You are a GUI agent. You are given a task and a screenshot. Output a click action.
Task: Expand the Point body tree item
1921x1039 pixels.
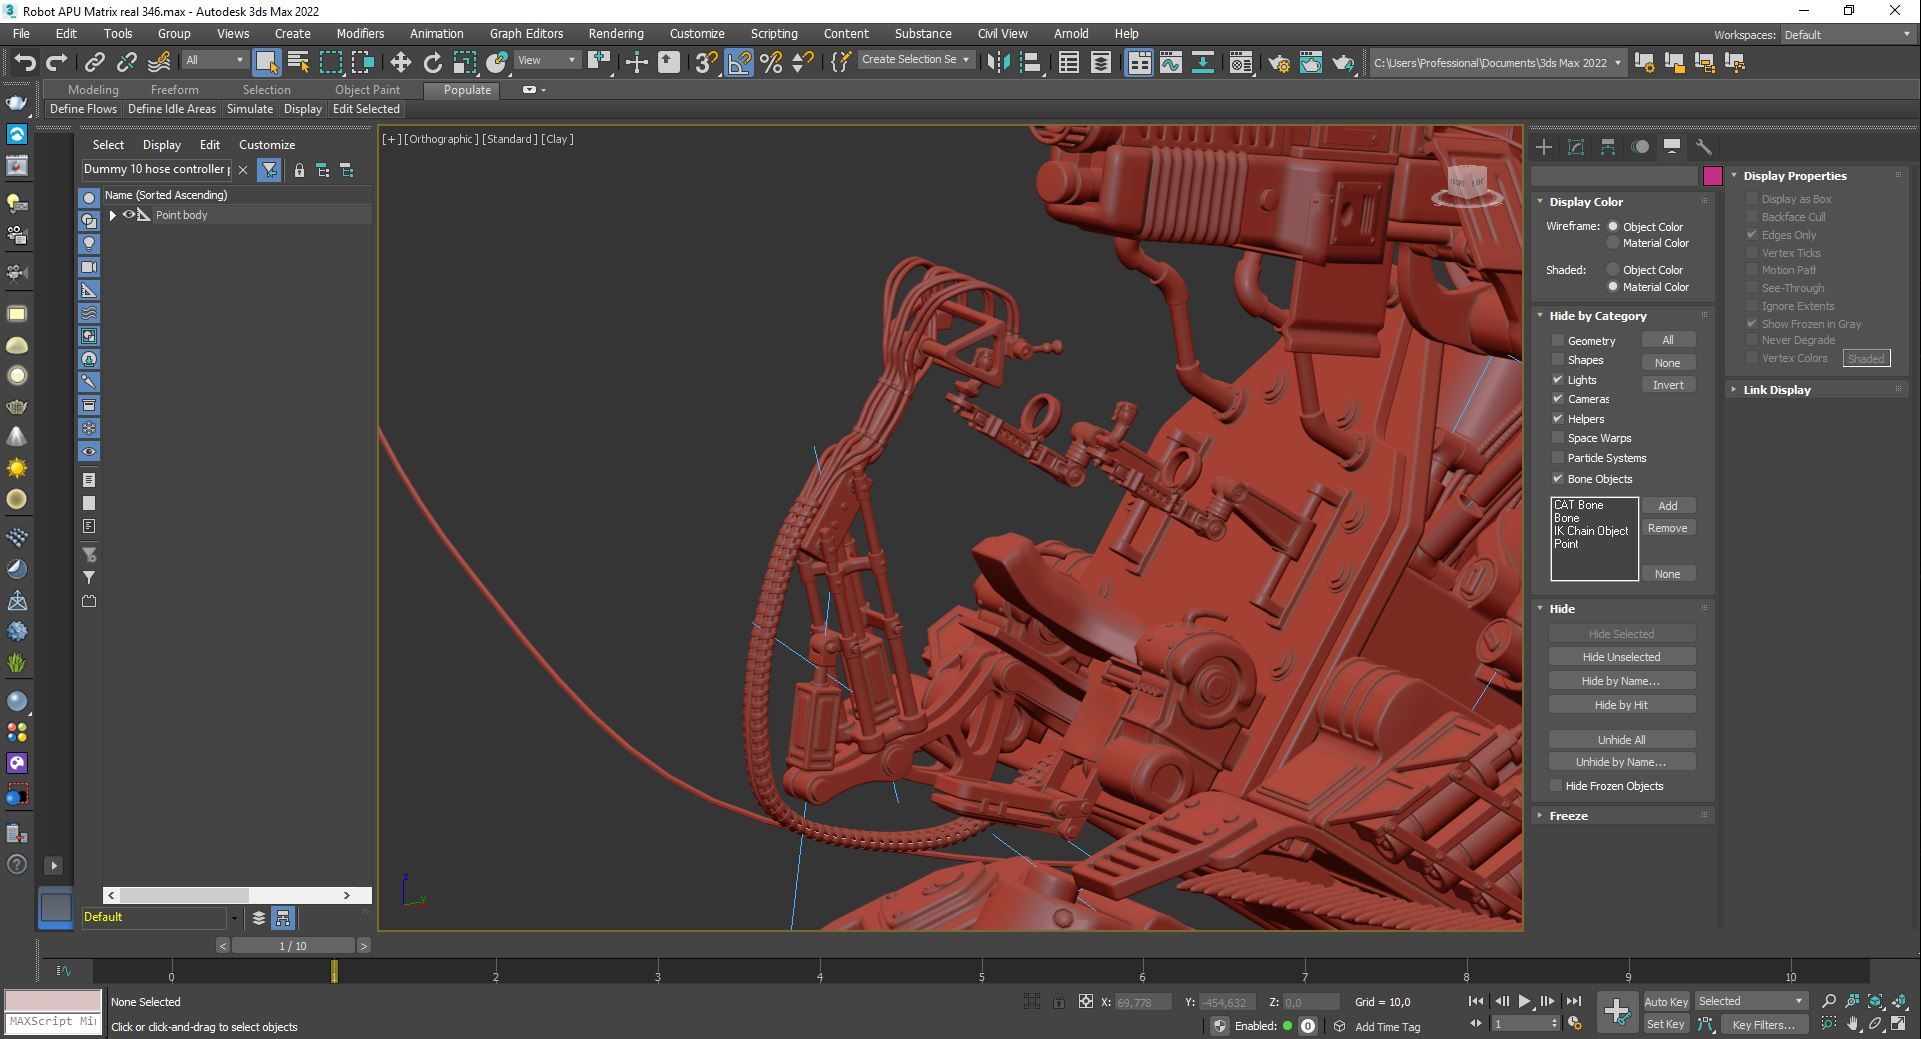[112, 215]
